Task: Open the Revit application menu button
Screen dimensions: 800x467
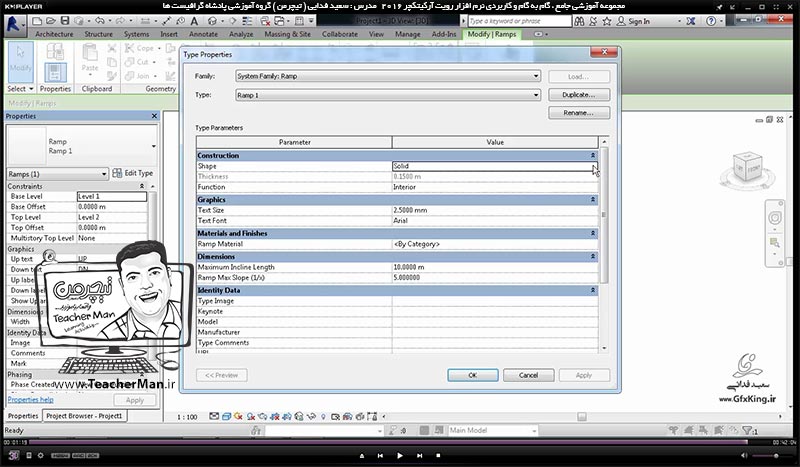Action: coord(14,24)
